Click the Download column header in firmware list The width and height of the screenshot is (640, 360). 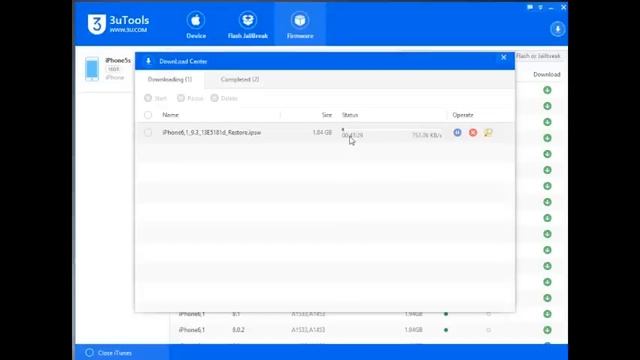pyautogui.click(x=547, y=74)
